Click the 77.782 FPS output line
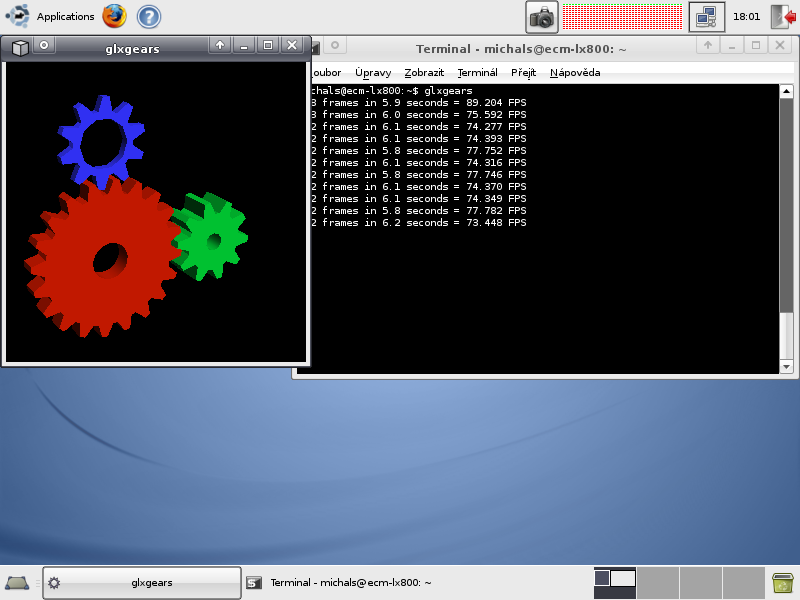 pos(418,211)
